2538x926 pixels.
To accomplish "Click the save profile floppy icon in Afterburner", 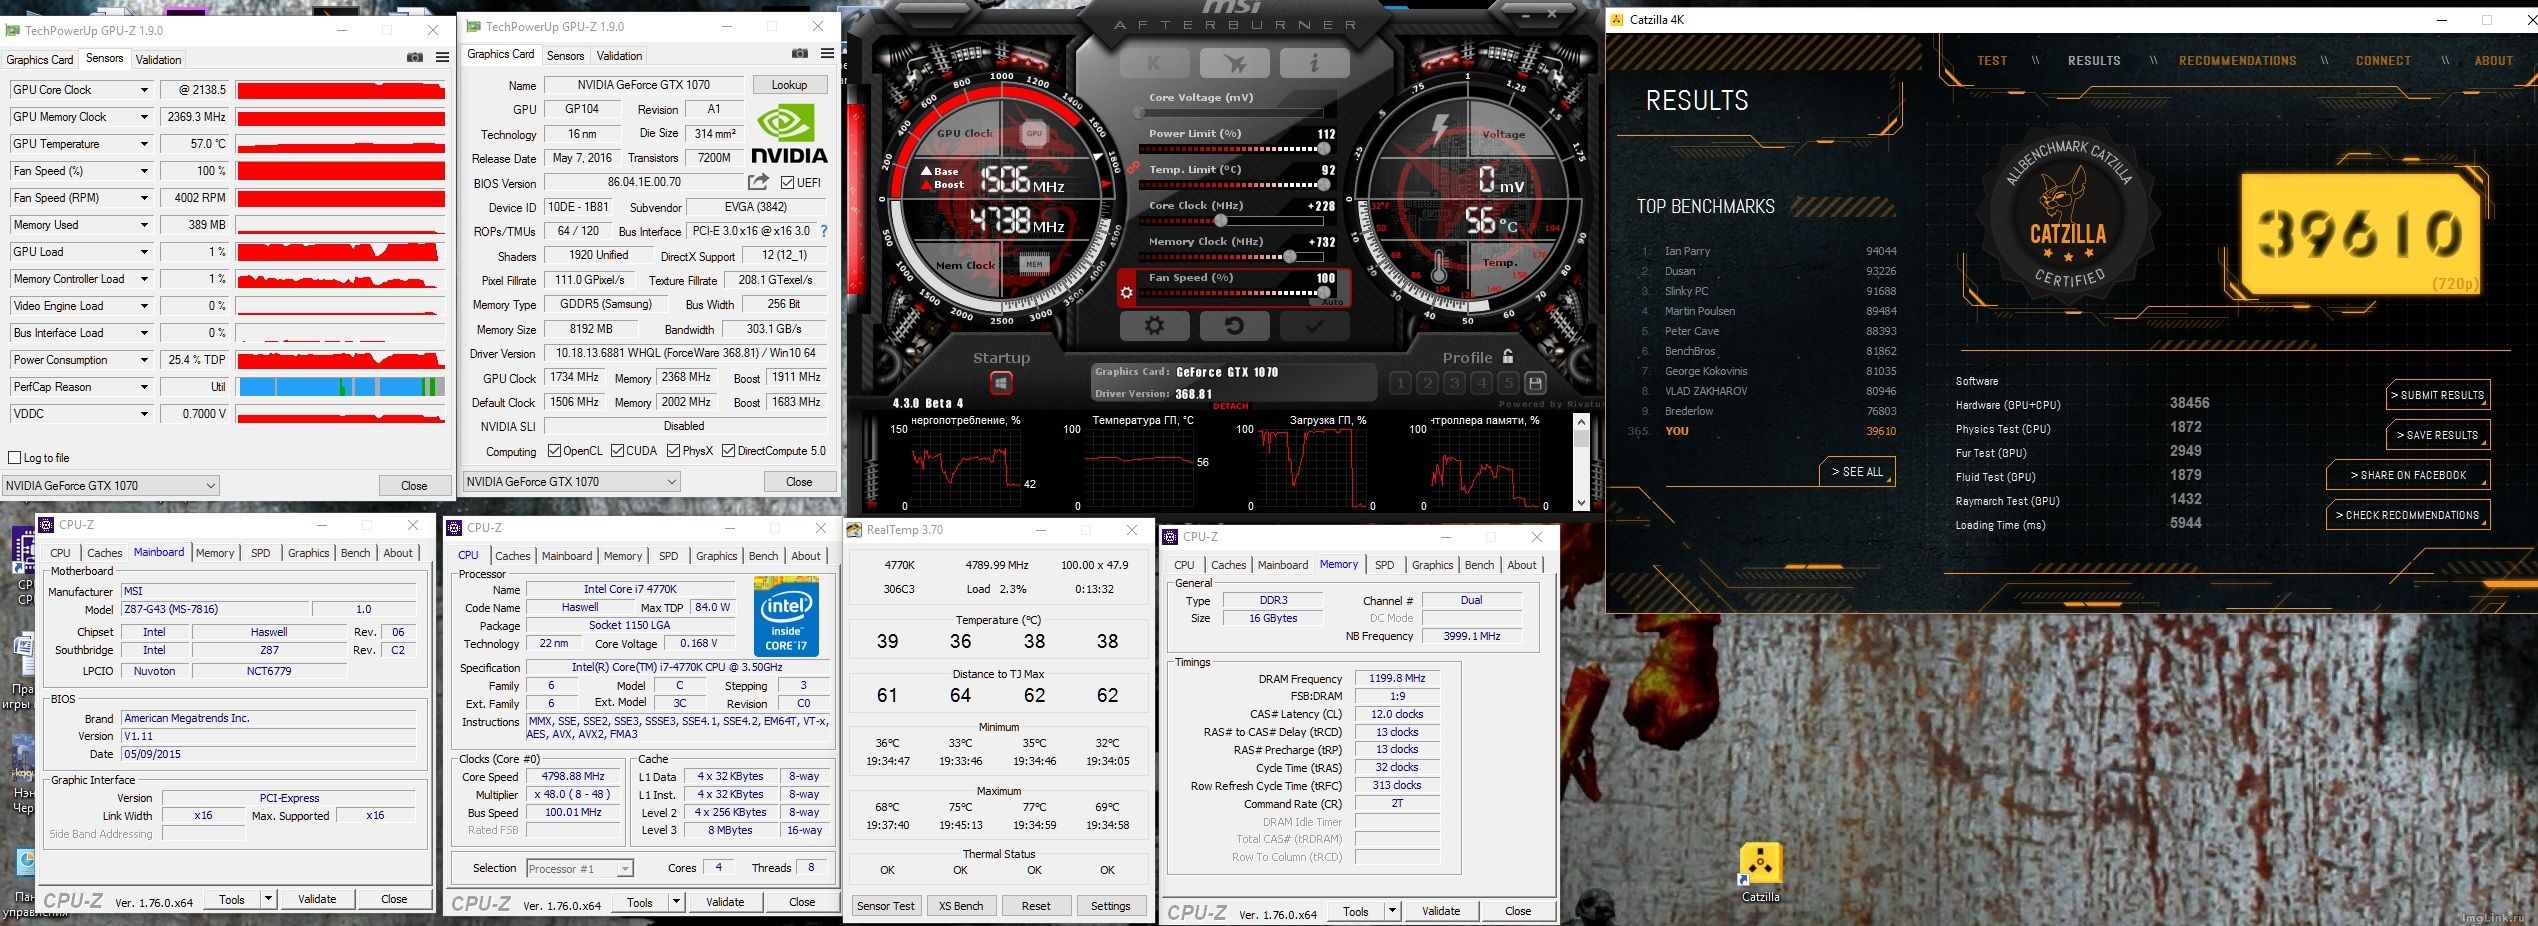I will pos(1535,383).
